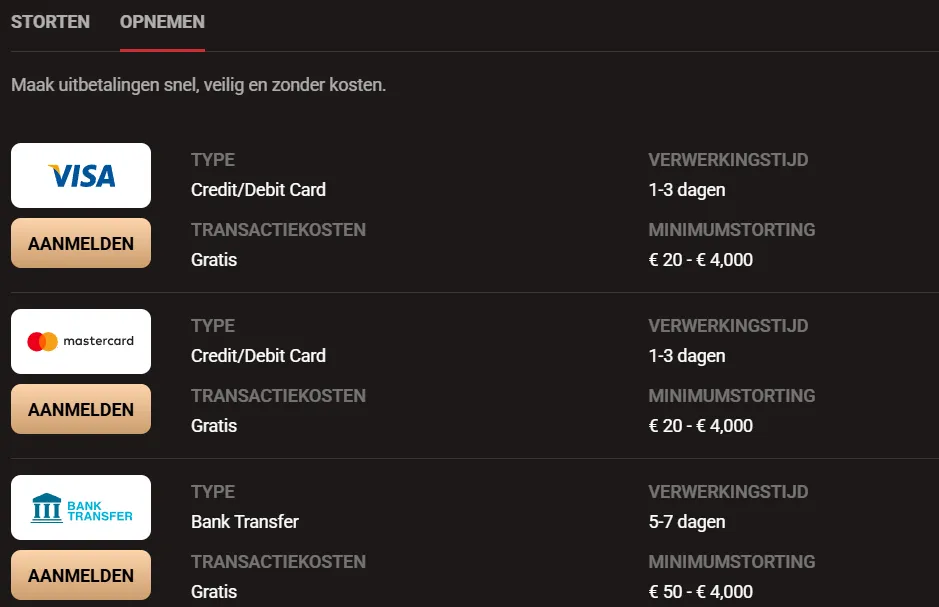
Task: Click AANMELDEN next to Bank Transfer
Action: tap(80, 575)
